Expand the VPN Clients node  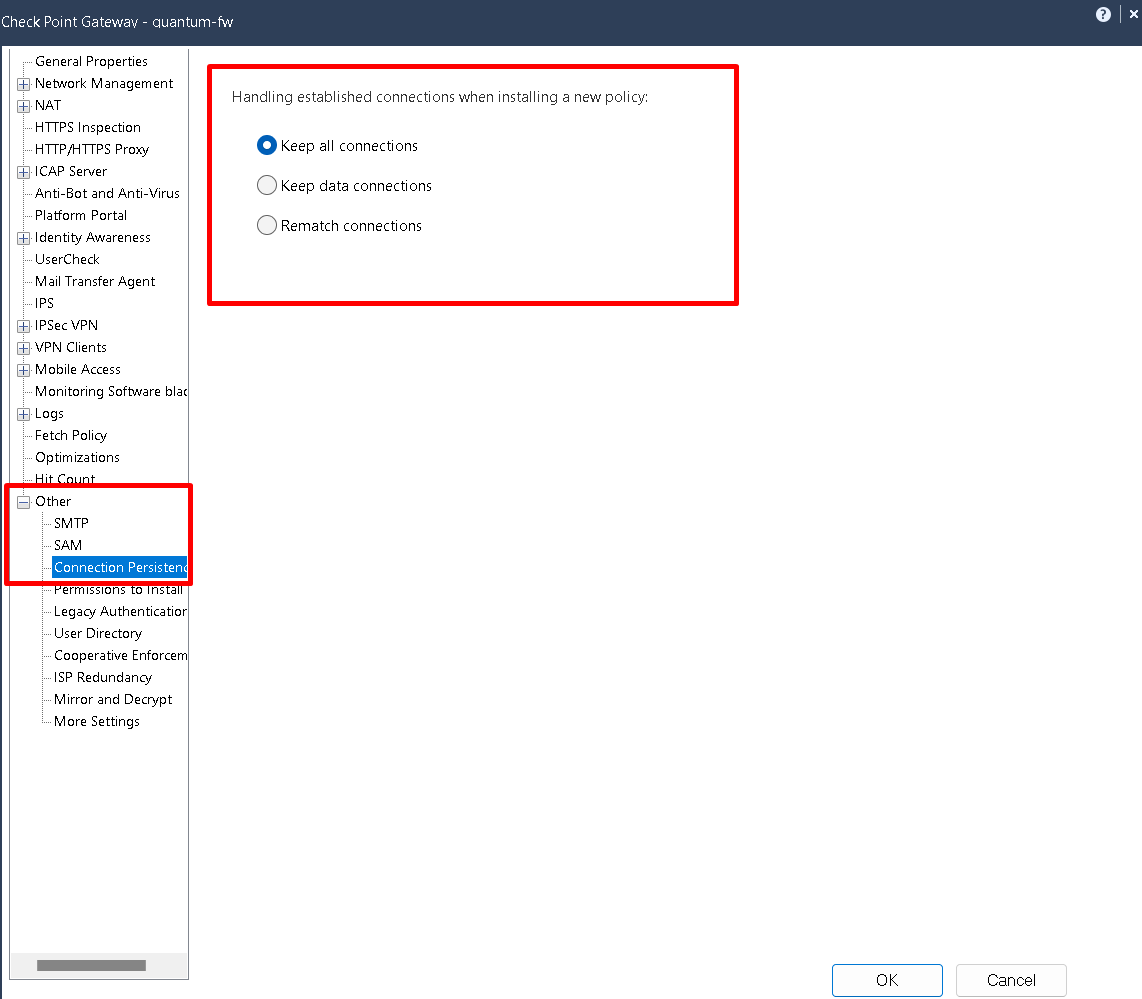pyautogui.click(x=23, y=348)
